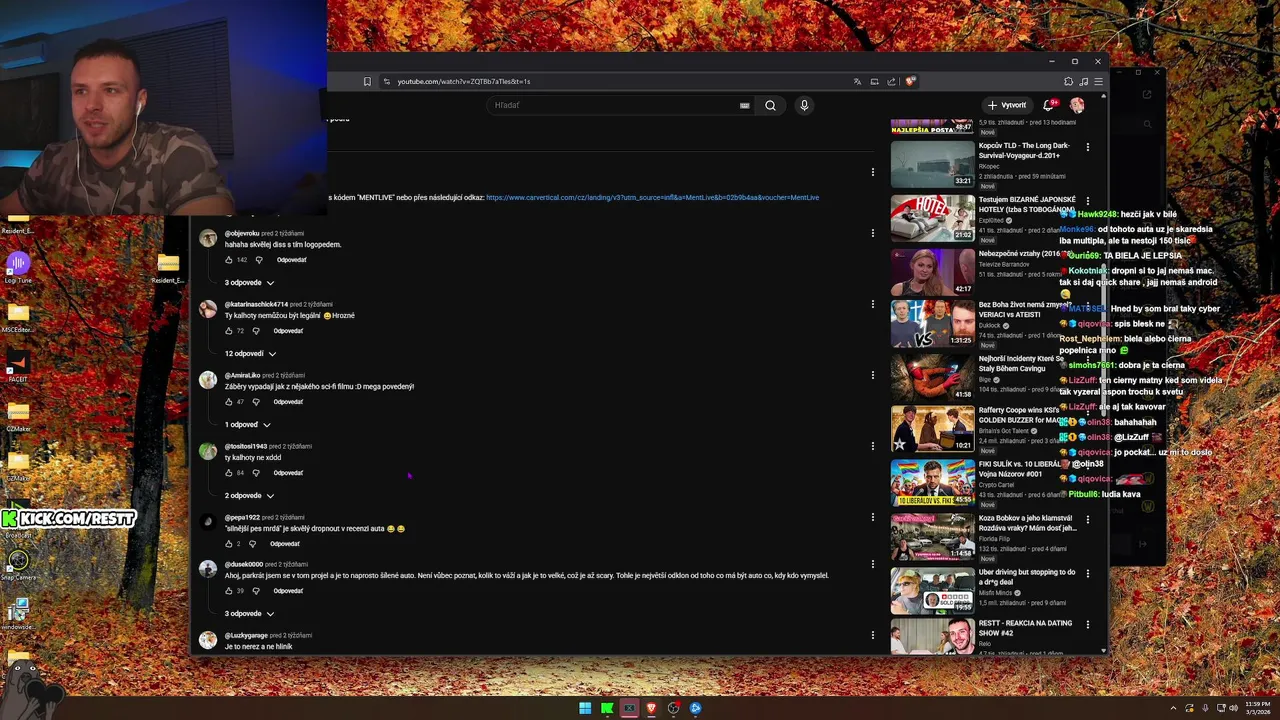1280x720 pixels.
Task: Open more options for @katarinaschick4714 comment
Action: coord(872,304)
